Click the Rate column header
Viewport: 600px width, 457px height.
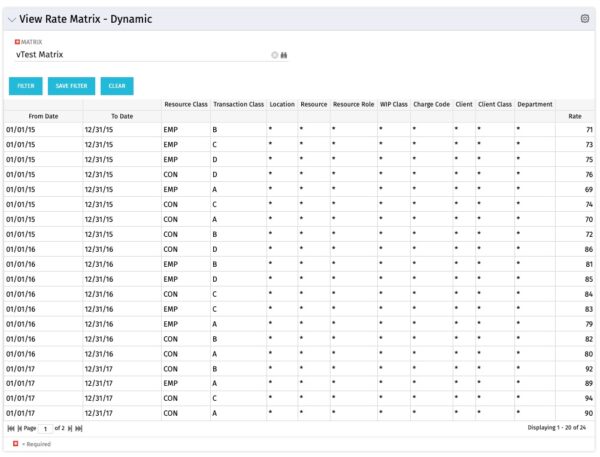[575, 116]
